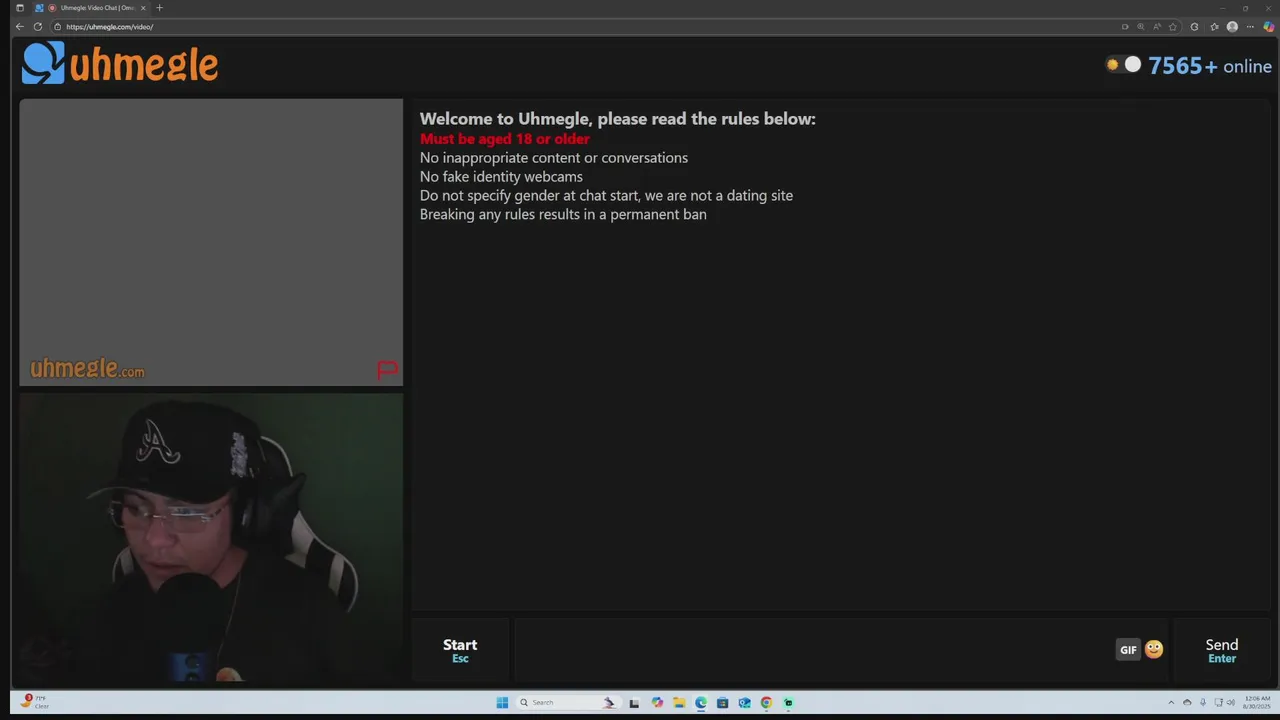1280x720 pixels.
Task: Click 'Must be aged 18 or older' rule text
Action: click(505, 139)
